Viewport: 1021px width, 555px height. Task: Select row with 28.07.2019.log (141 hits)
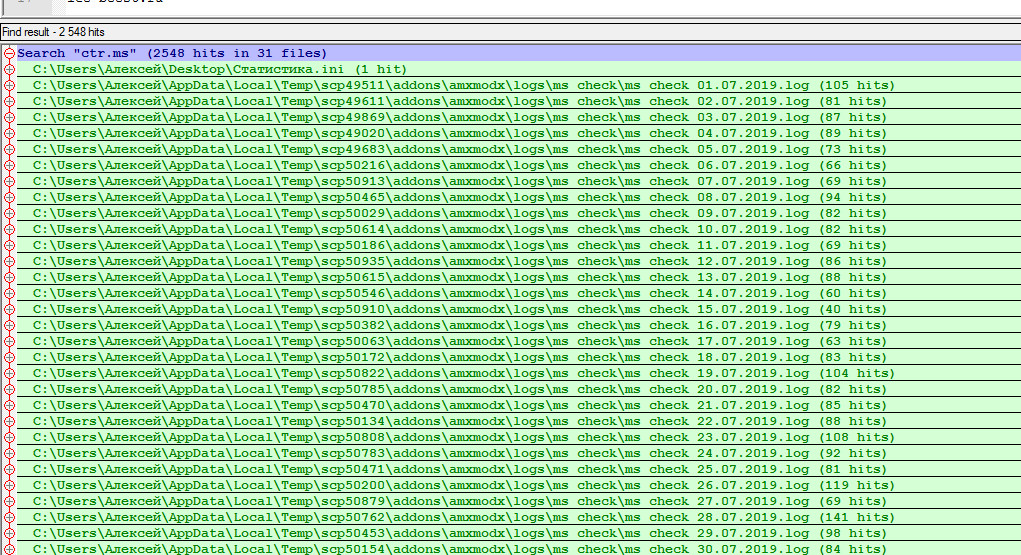point(518,518)
